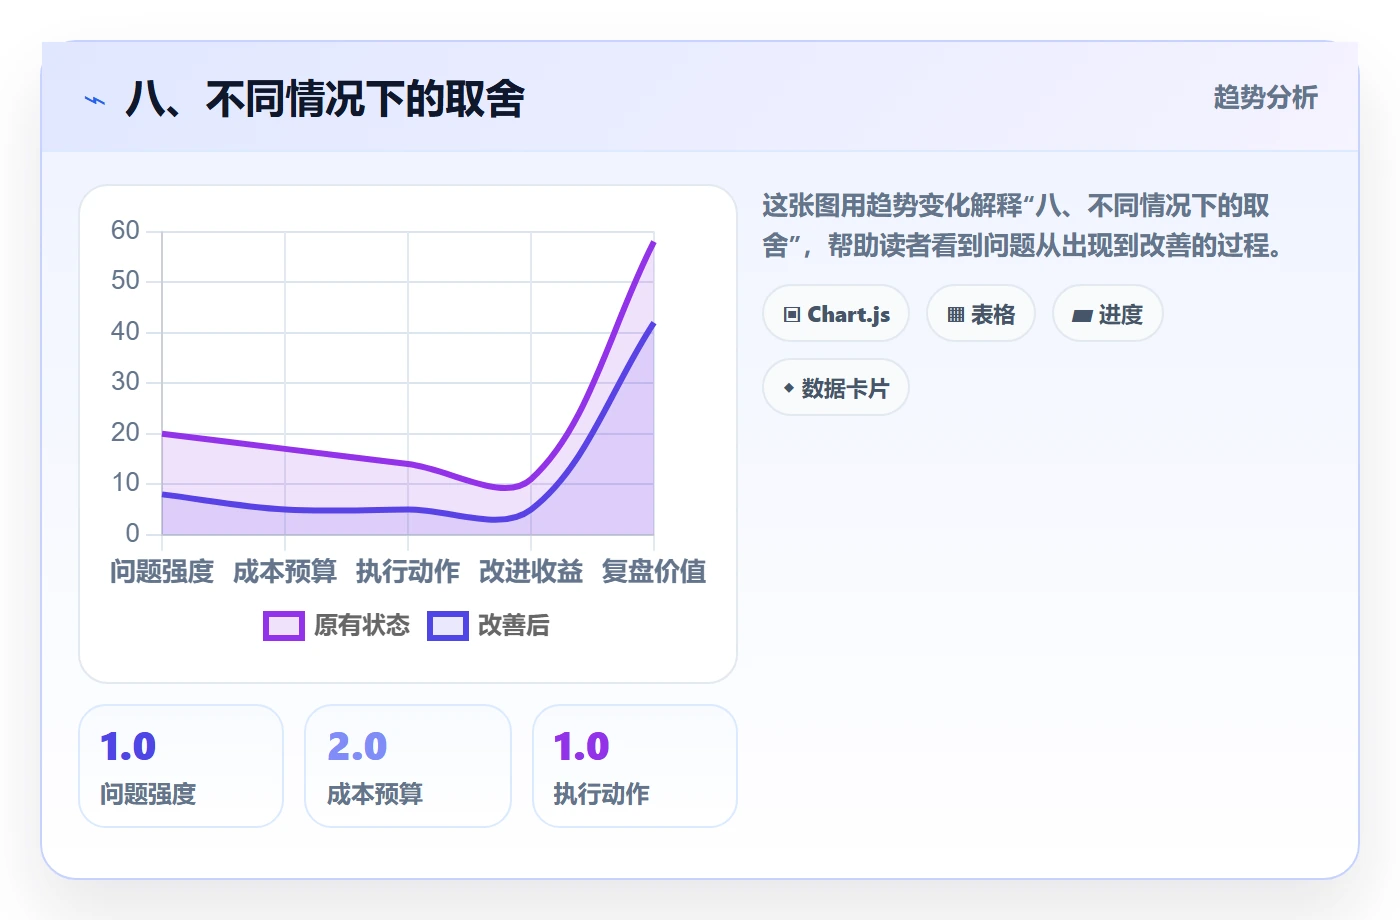This screenshot has height=920, width=1400.
Task: Select the 进度 tag pill
Action: coord(1108,314)
